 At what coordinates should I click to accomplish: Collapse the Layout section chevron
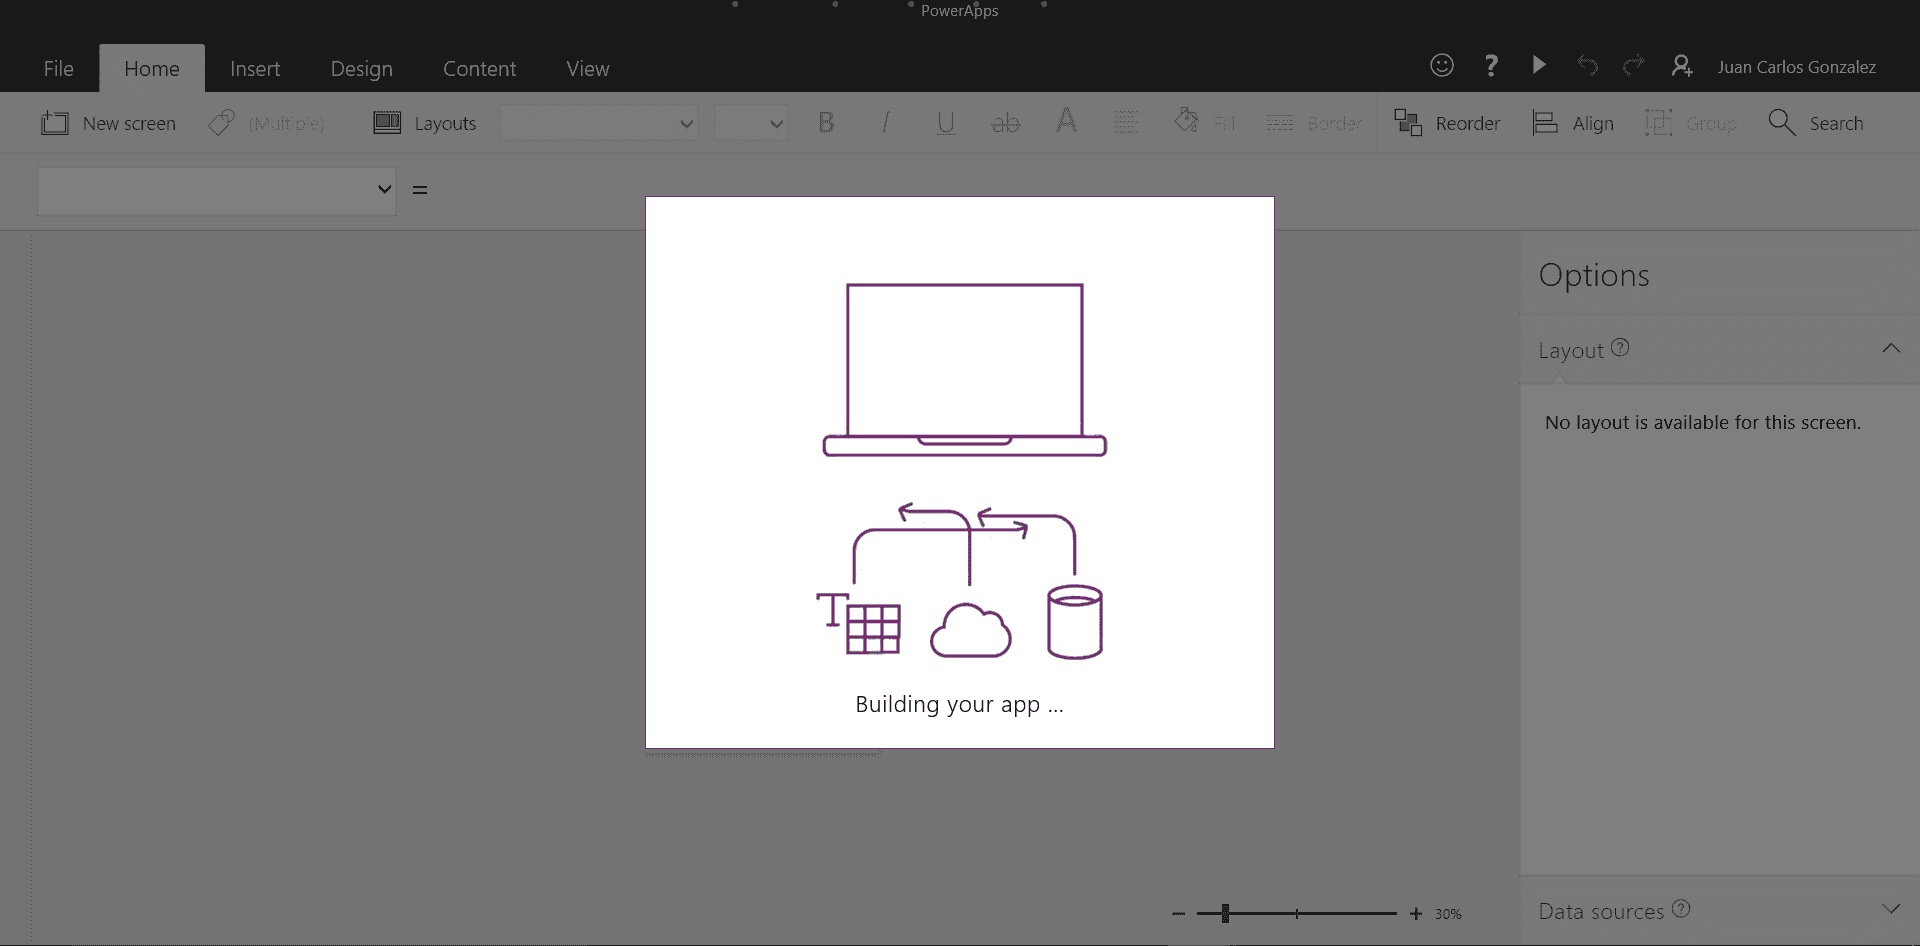click(x=1891, y=348)
